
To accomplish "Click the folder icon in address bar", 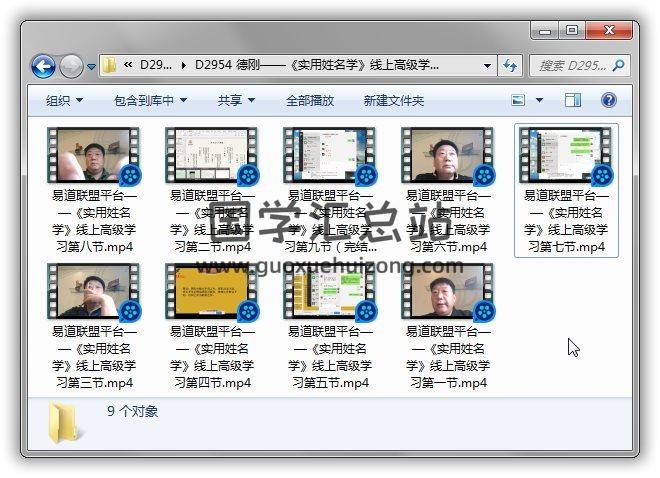I will pos(110,66).
